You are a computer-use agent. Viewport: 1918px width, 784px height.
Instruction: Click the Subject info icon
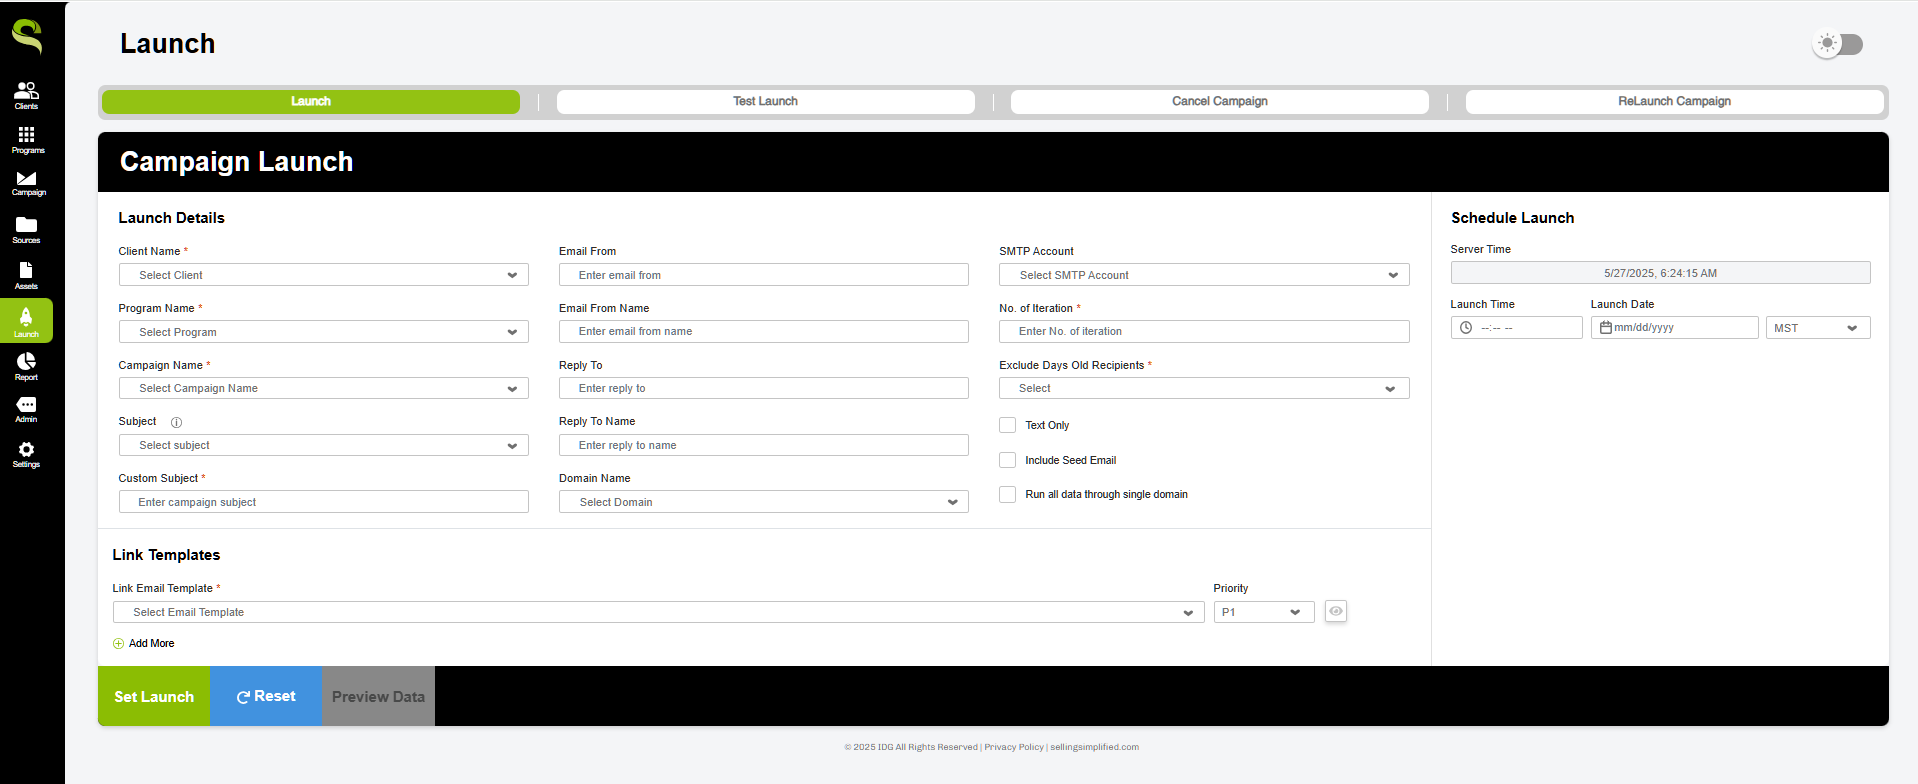tap(176, 422)
